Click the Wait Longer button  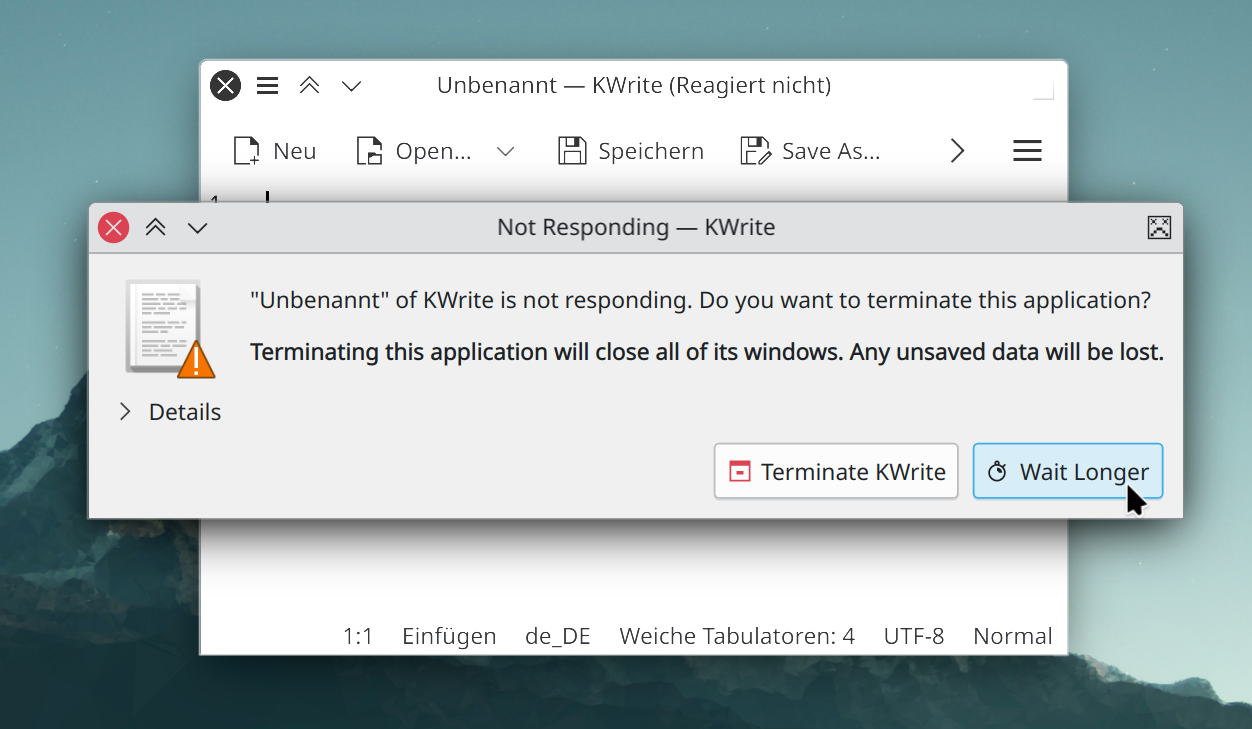pos(1067,472)
